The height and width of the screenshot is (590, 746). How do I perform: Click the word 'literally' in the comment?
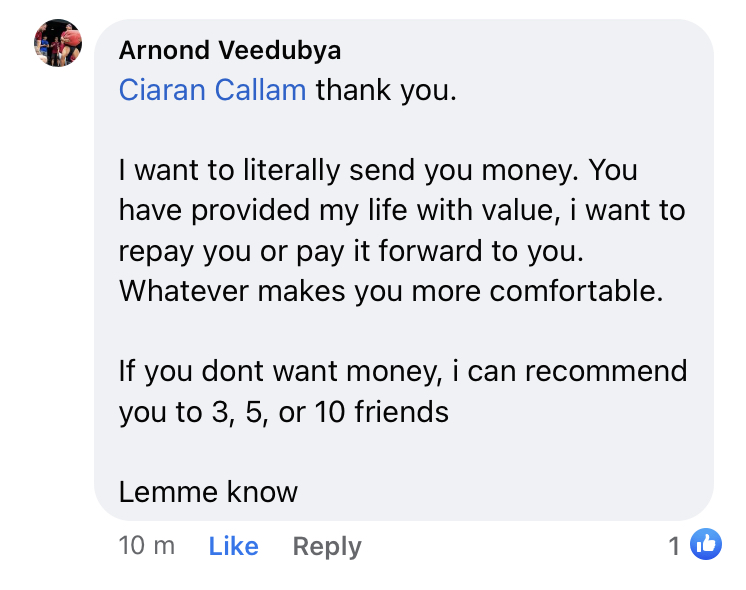point(292,171)
